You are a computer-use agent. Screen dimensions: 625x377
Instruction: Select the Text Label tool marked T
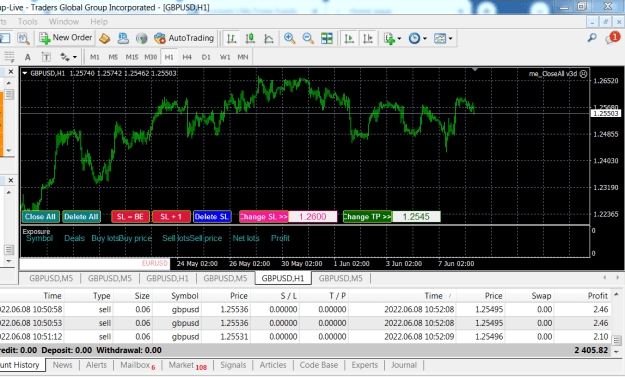coord(46,57)
